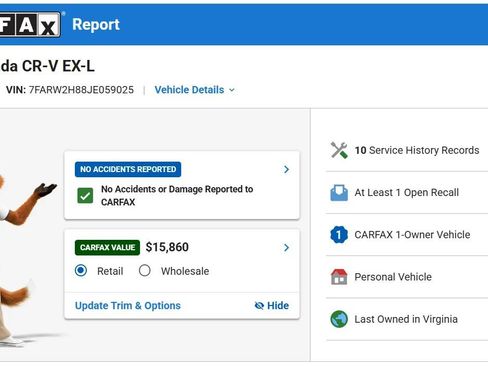
Task: Click the red house personal vehicle icon
Action: pyautogui.click(x=339, y=277)
